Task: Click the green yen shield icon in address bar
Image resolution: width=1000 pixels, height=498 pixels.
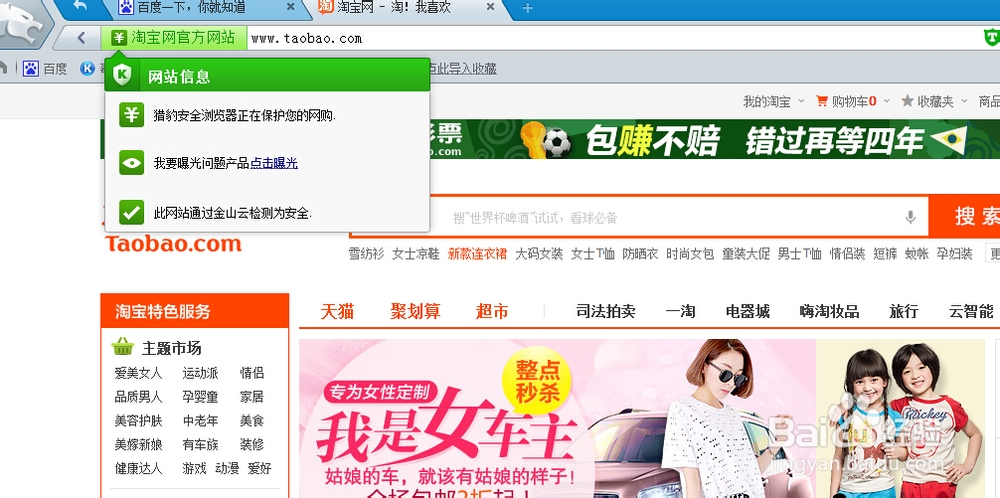Action: click(119, 38)
